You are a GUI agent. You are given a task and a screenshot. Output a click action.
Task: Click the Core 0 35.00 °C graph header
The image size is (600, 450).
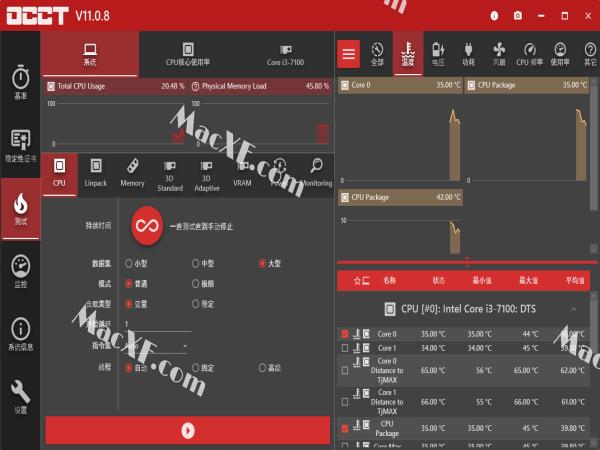(400, 85)
